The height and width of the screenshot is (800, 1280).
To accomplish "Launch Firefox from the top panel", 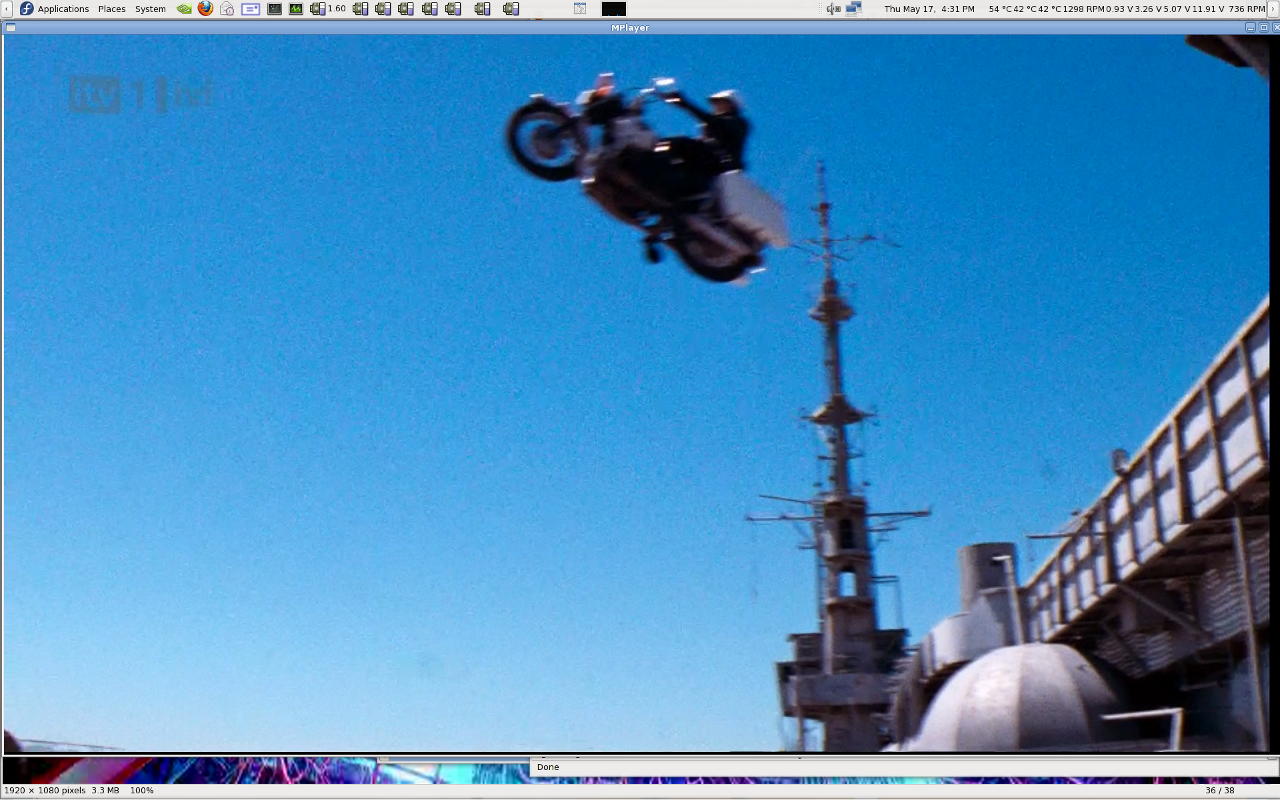I will [x=206, y=9].
